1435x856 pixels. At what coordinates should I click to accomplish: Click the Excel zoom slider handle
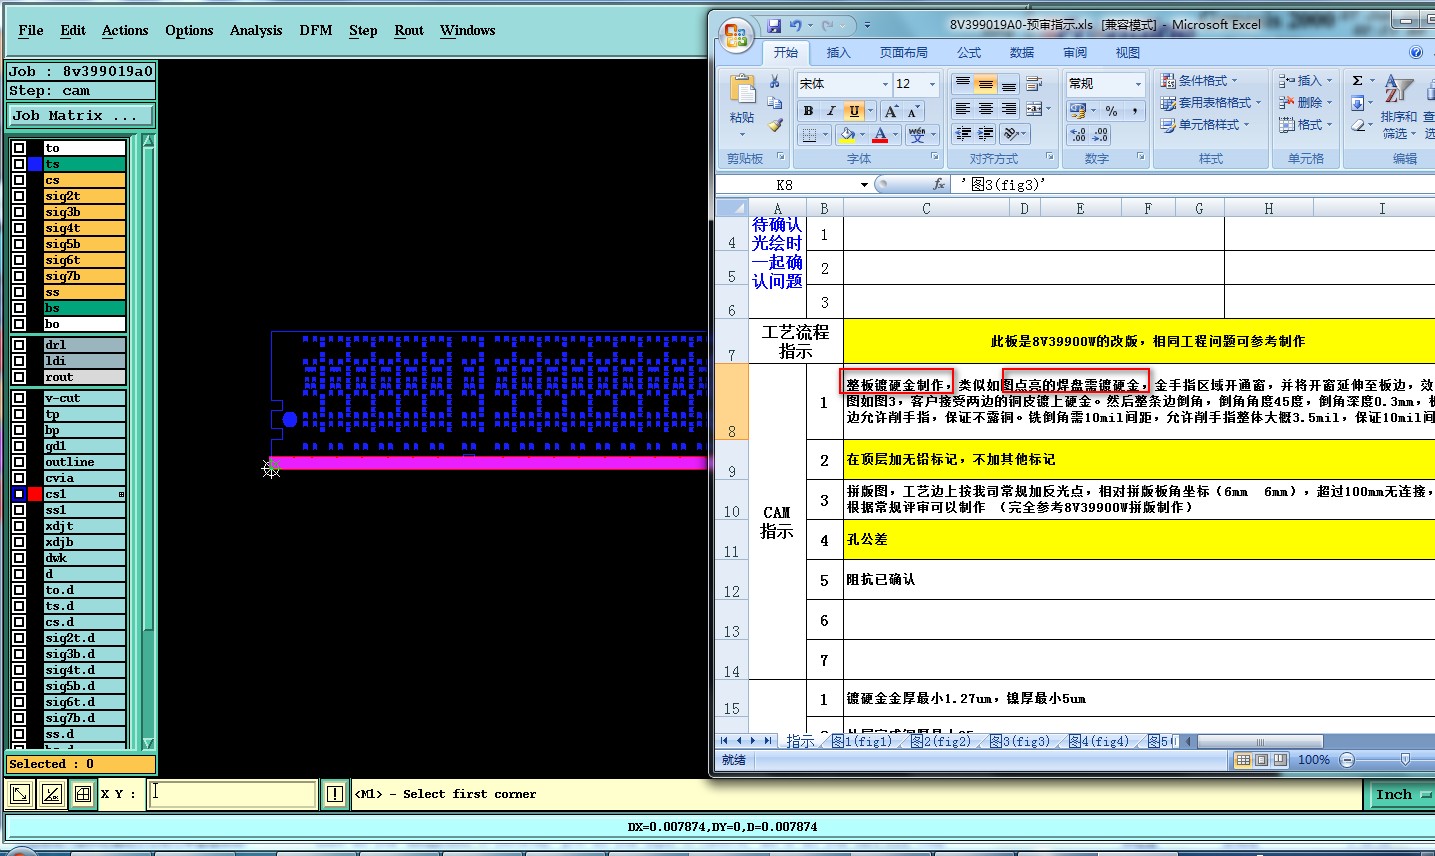tap(1405, 760)
